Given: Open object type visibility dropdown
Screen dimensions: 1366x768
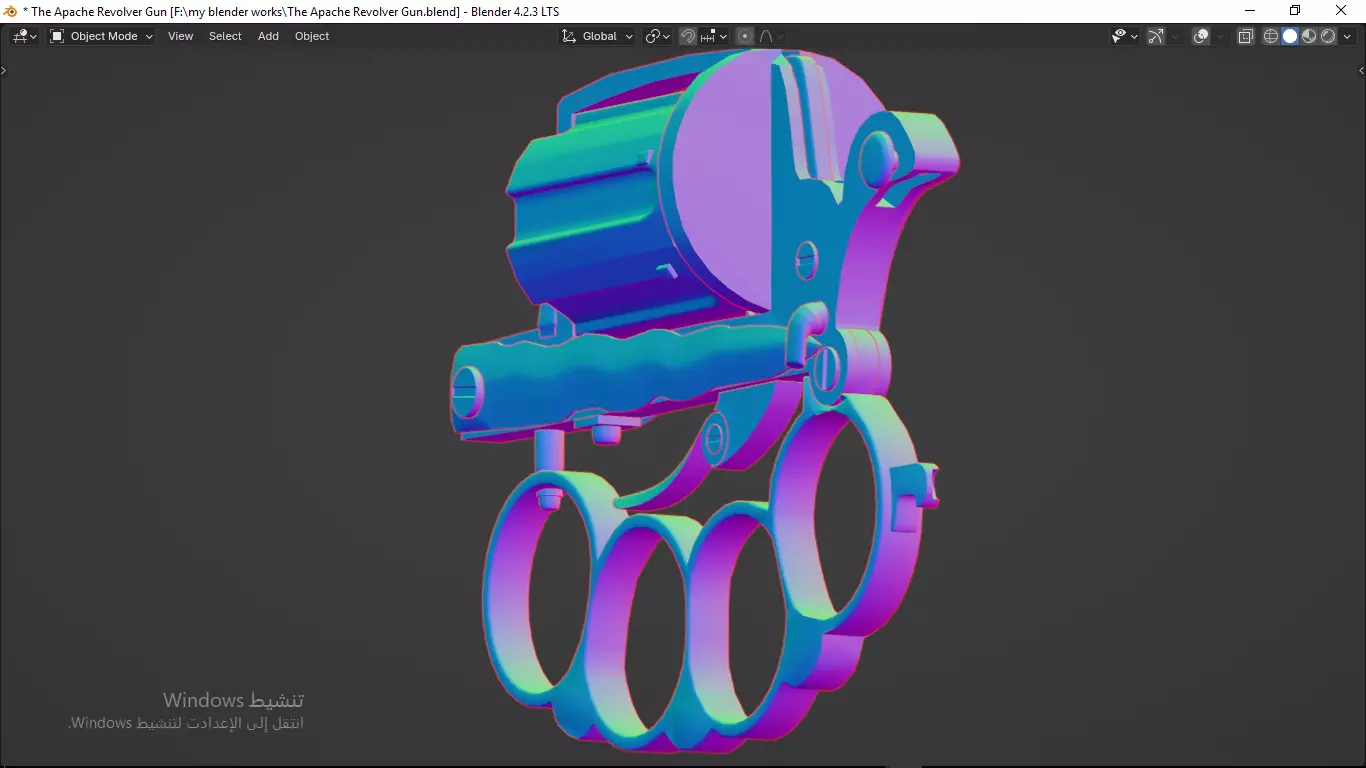Looking at the screenshot, I should (1125, 36).
